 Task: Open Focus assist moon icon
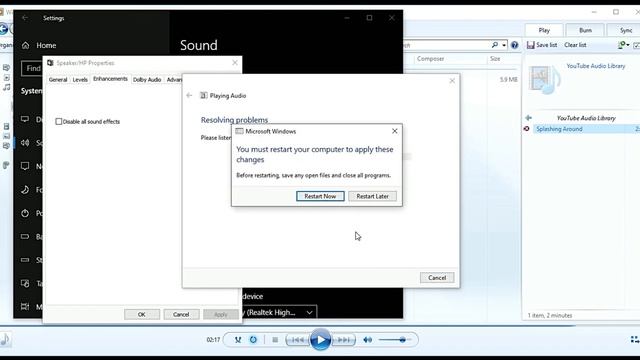25,189
